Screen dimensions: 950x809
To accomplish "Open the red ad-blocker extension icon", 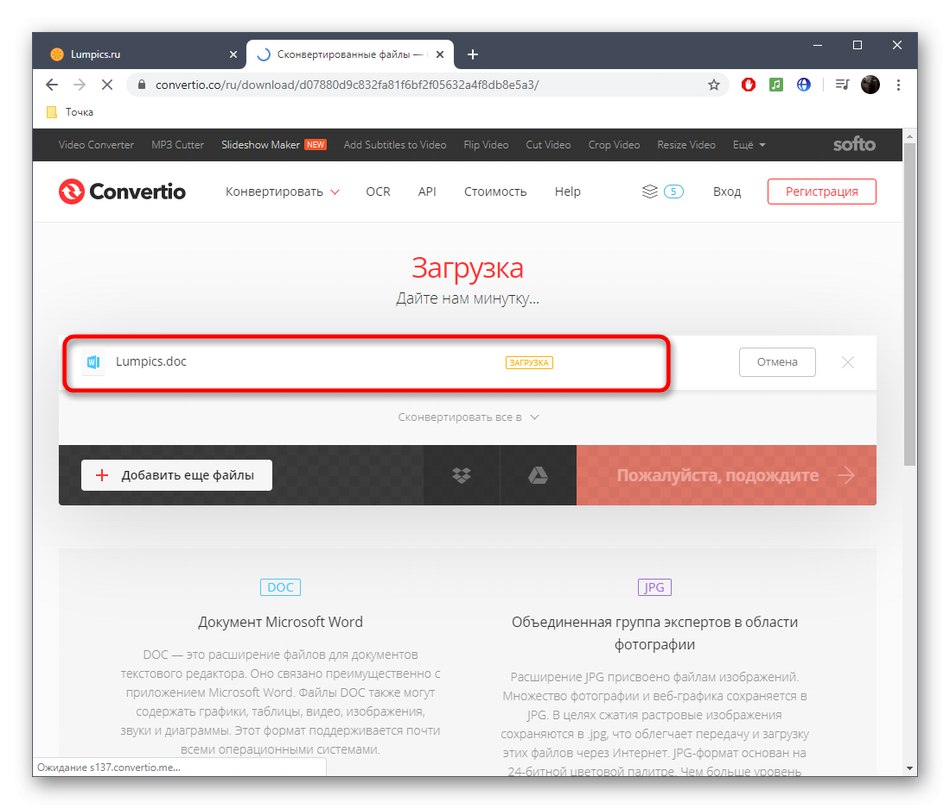I will pos(748,85).
